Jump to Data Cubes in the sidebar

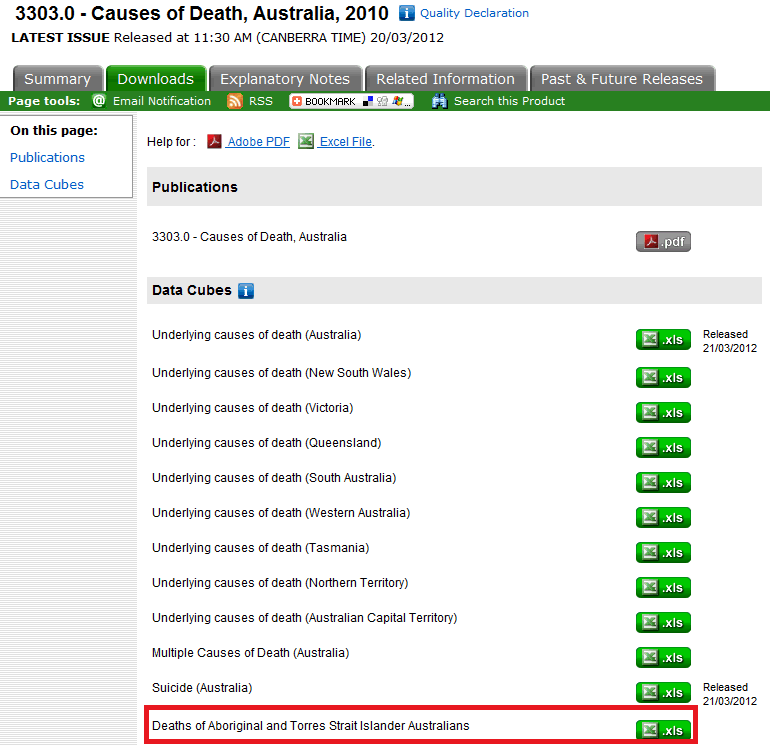[47, 184]
